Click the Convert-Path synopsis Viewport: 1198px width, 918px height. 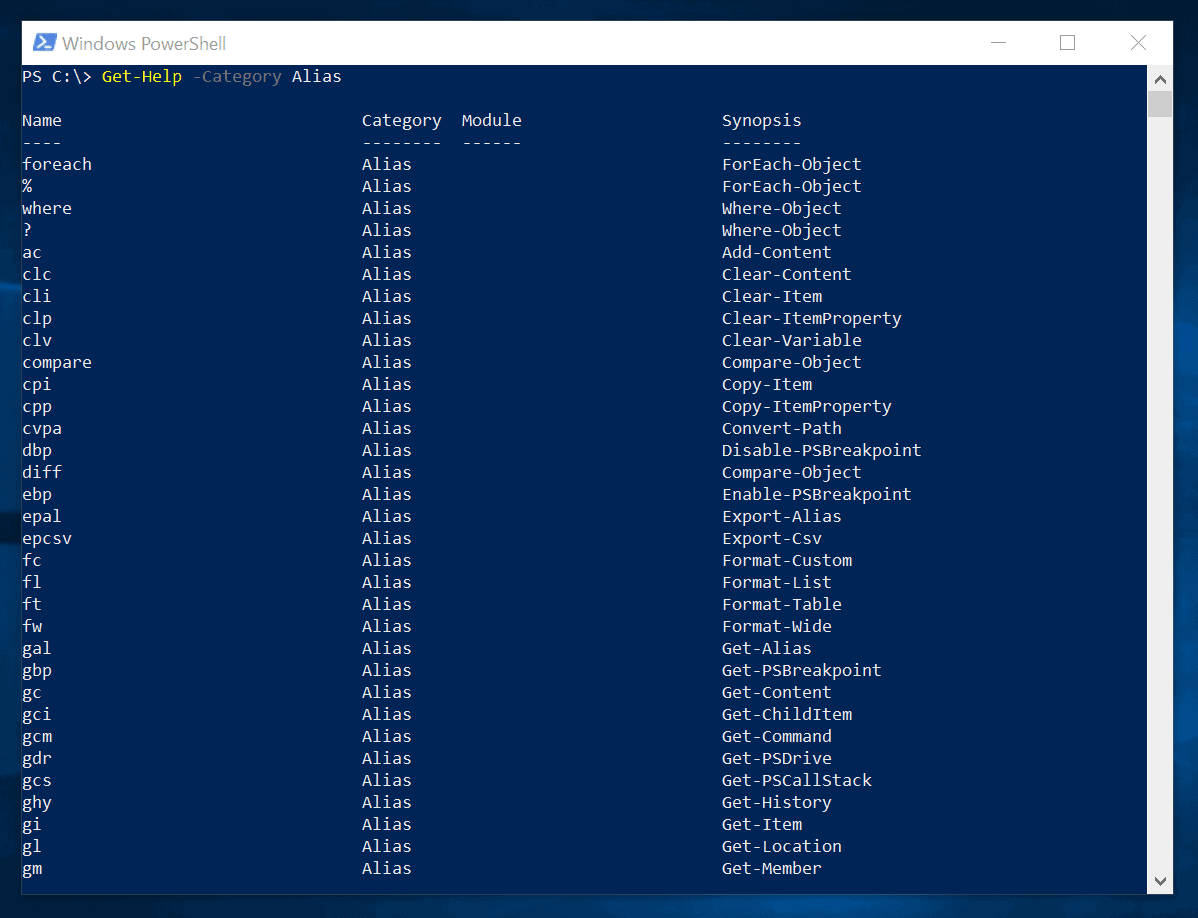[x=782, y=428]
